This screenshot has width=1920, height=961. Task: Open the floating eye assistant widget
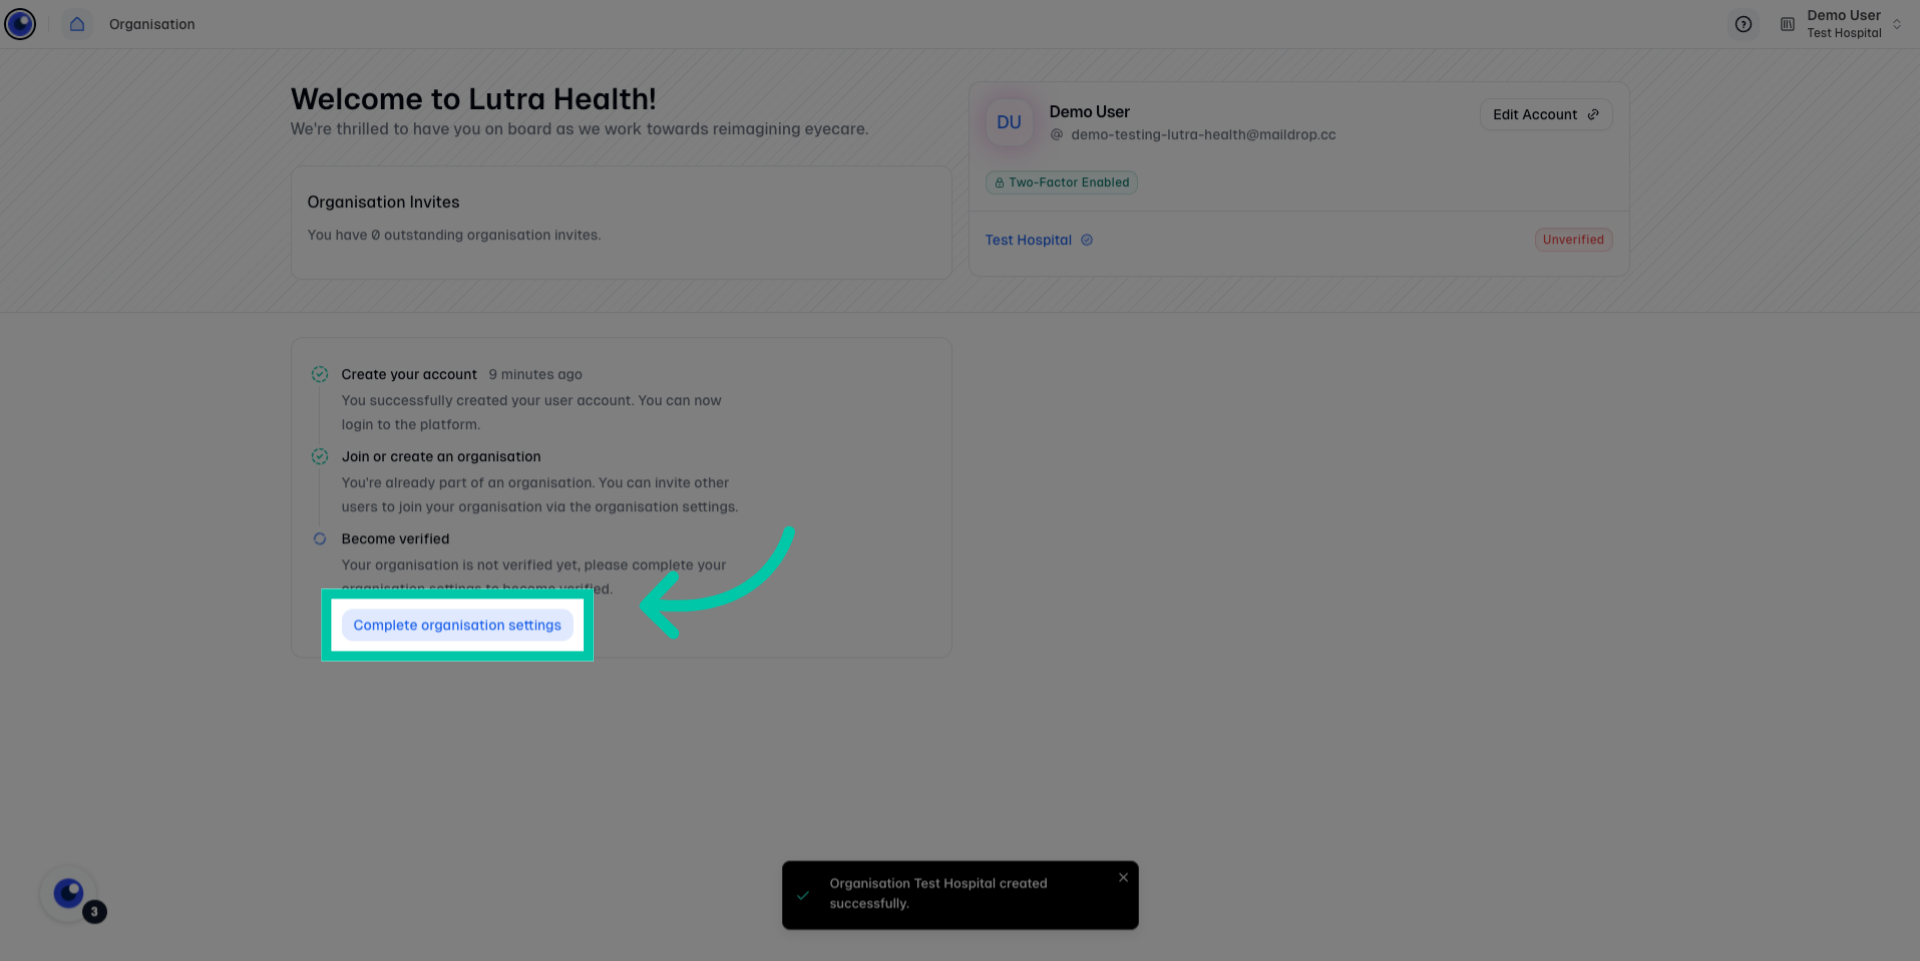pos(68,893)
